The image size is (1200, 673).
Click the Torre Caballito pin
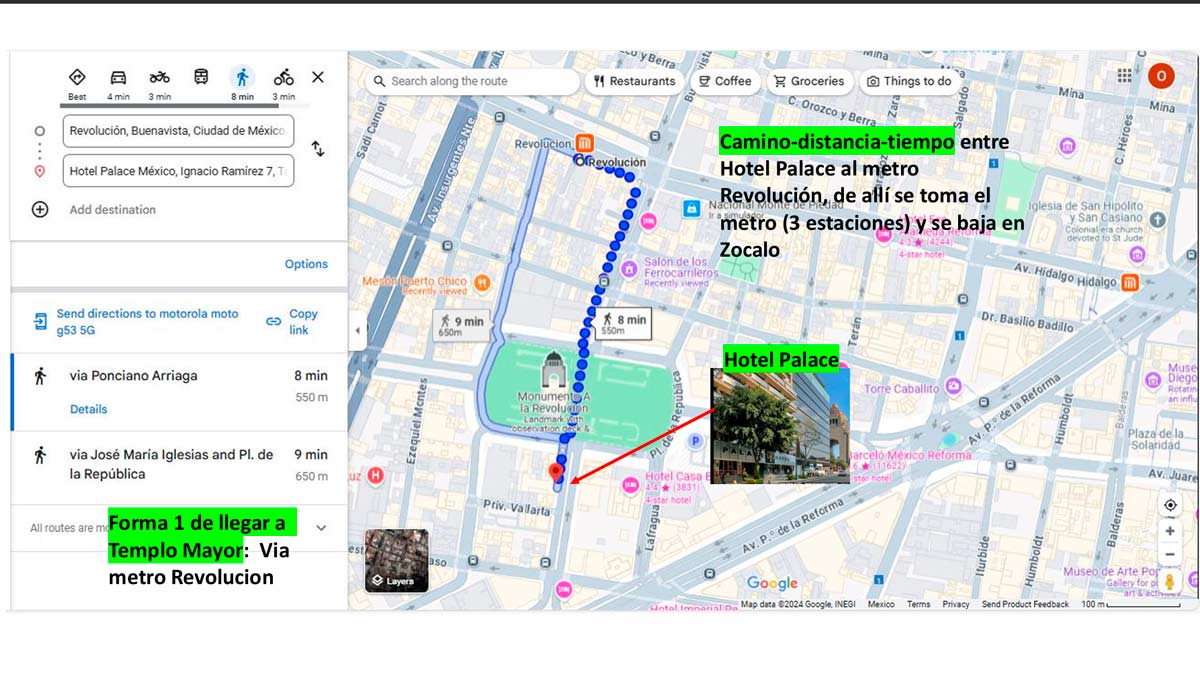pyautogui.click(x=954, y=387)
